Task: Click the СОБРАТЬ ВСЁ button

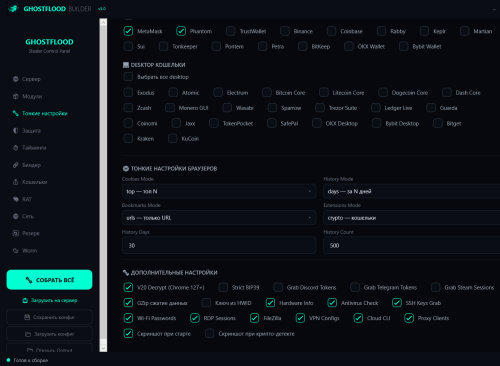Action: (x=49, y=280)
